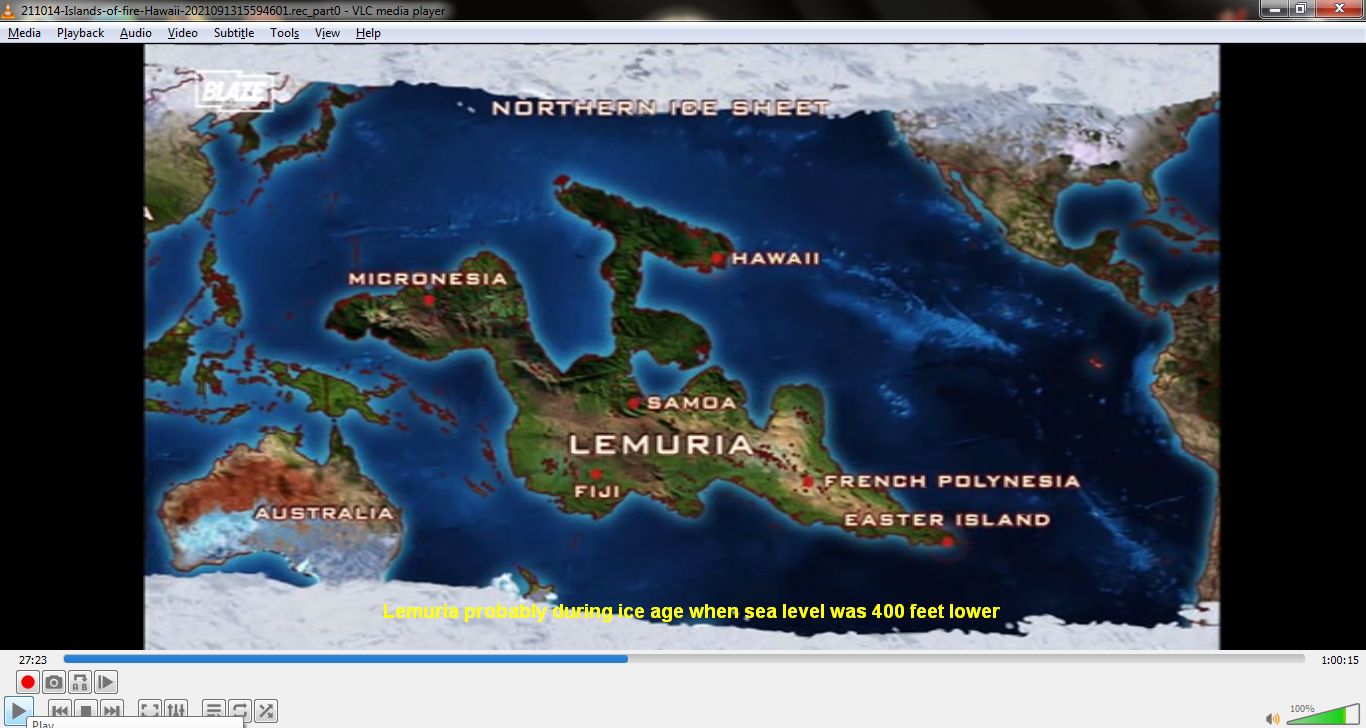
Task: Jump ahead using the seek bar
Action: point(900,658)
